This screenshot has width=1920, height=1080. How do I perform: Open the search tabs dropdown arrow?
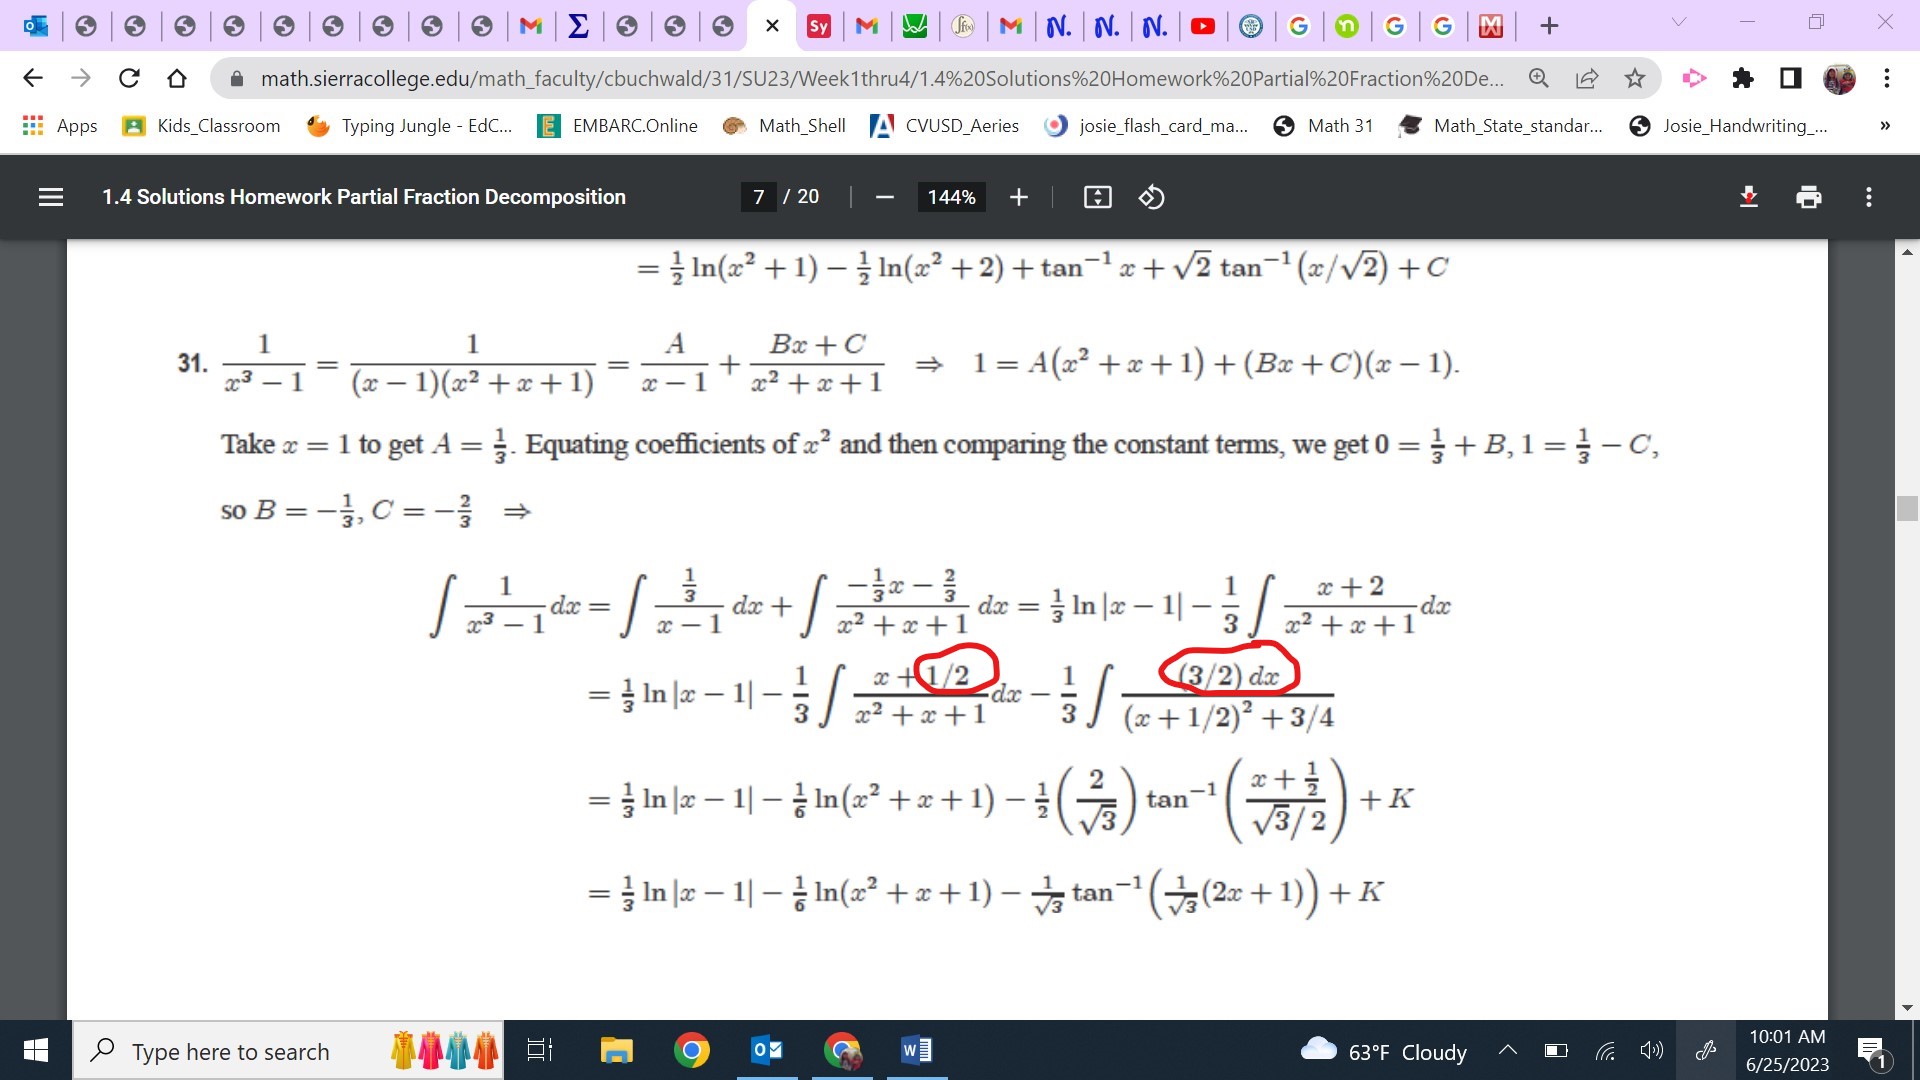pos(1679,22)
